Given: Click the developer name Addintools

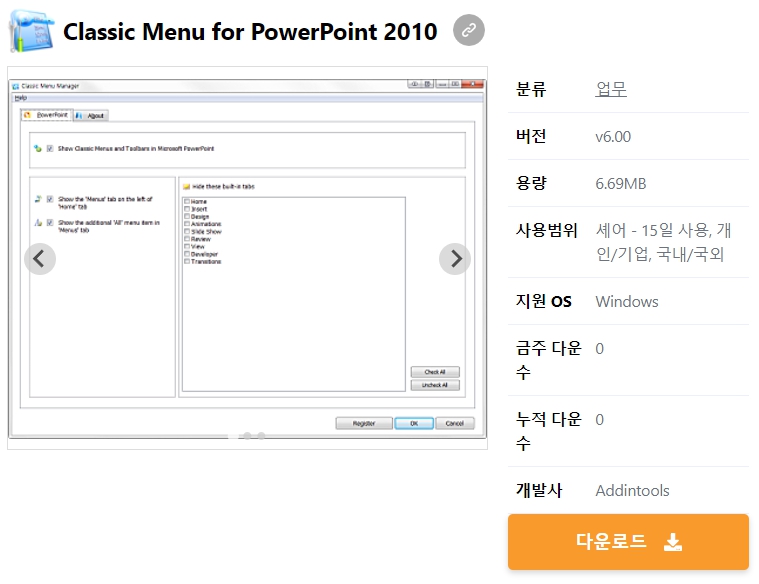Looking at the screenshot, I should coord(632,491).
